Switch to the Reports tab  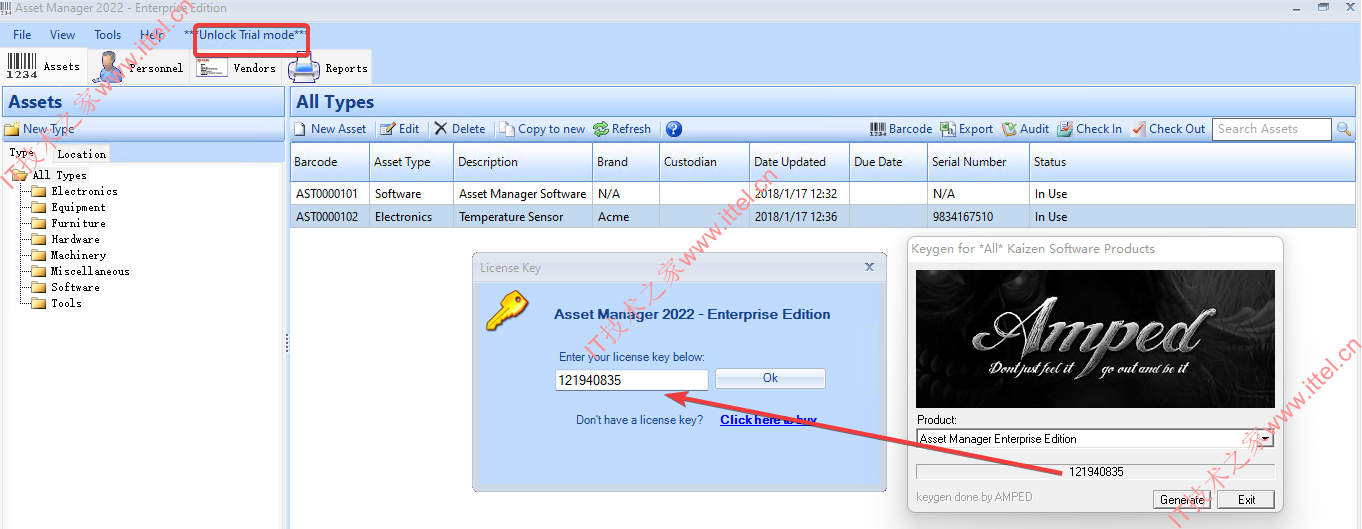click(x=329, y=68)
